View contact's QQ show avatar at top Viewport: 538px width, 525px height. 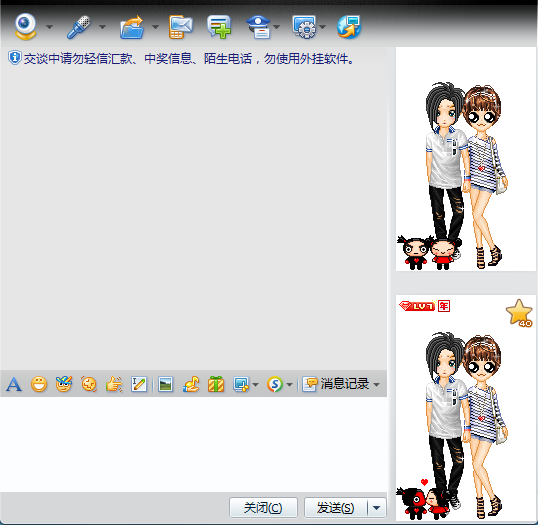(x=466, y=159)
